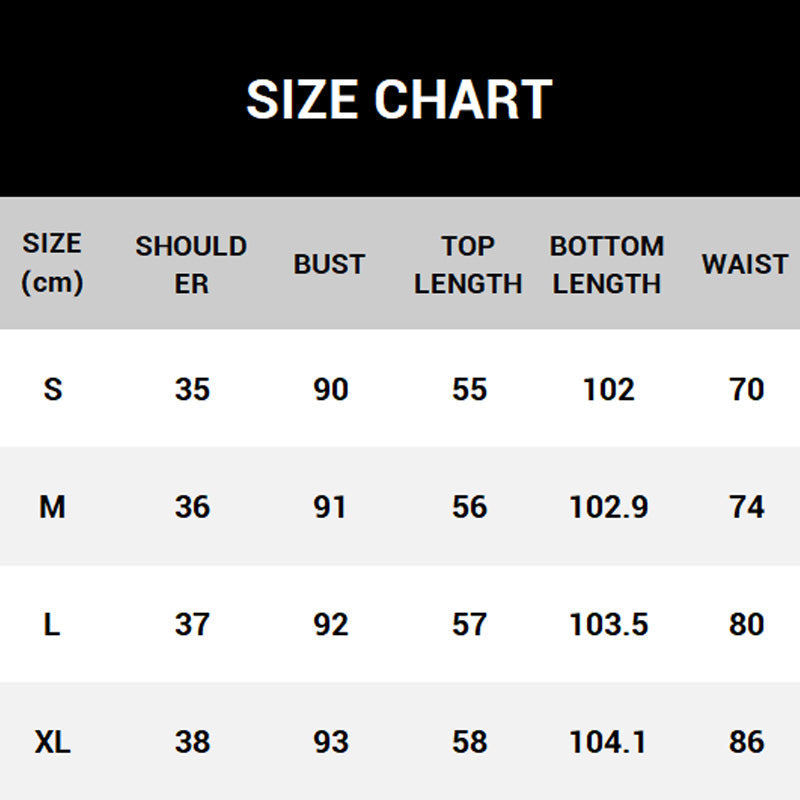
Task: Click bust value 93 for size XL
Action: (330, 742)
